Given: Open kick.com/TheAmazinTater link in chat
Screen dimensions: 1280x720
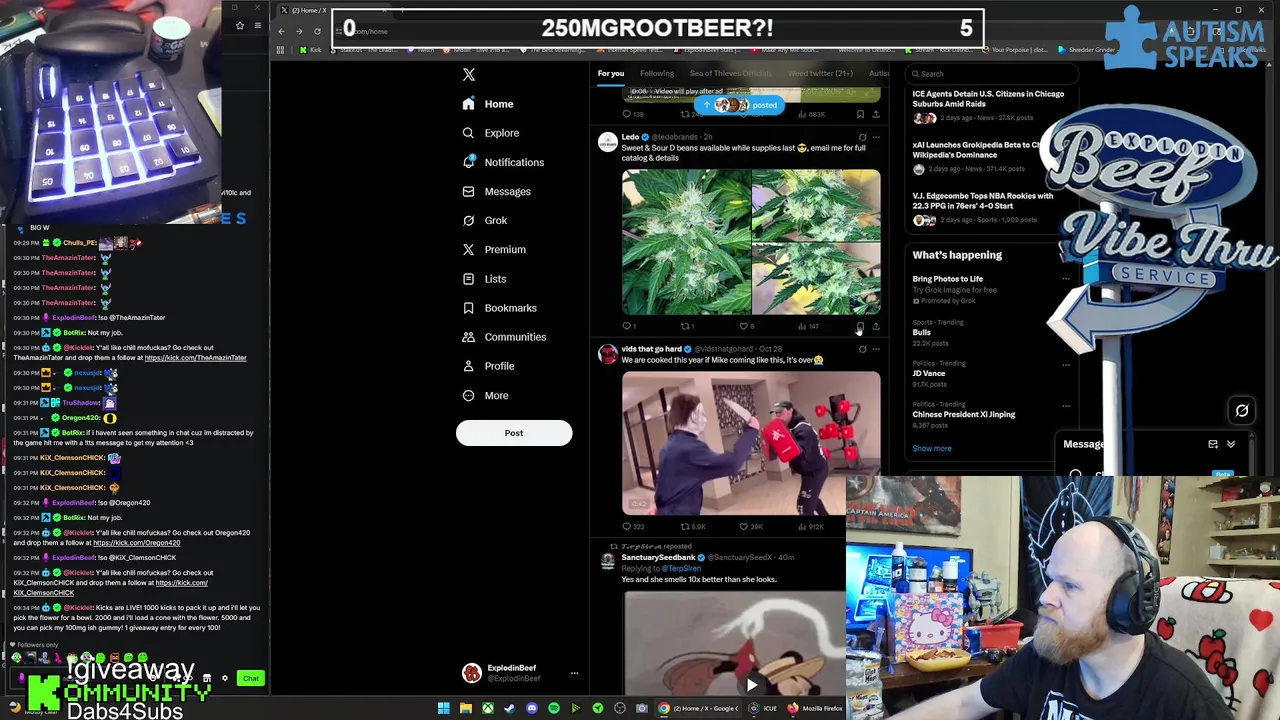Looking at the screenshot, I should click(x=195, y=358).
